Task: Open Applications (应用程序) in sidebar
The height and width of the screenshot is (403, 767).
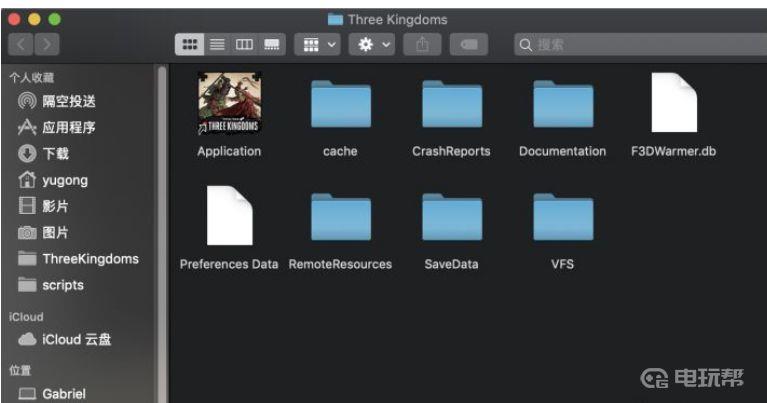Action: coord(57,128)
